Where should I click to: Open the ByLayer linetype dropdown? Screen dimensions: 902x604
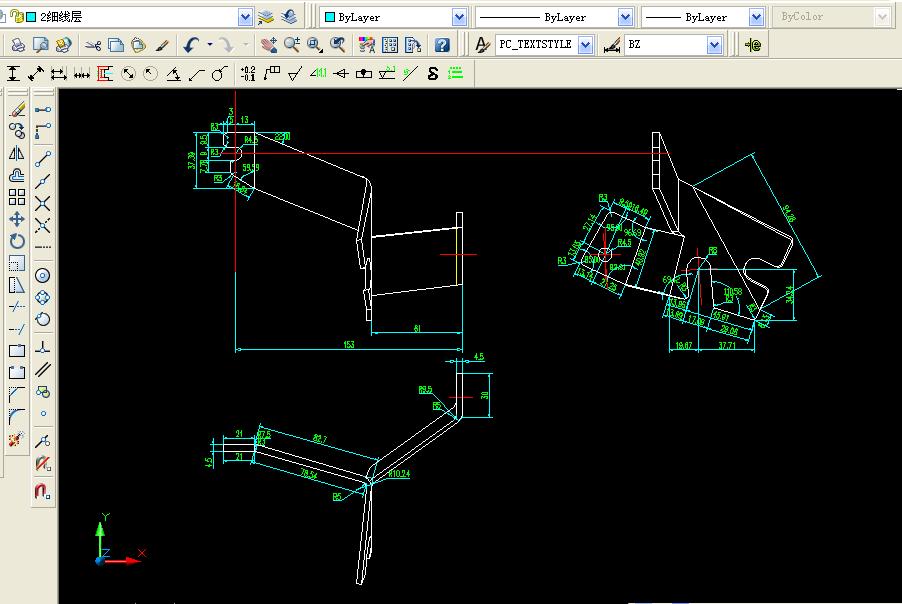click(625, 17)
